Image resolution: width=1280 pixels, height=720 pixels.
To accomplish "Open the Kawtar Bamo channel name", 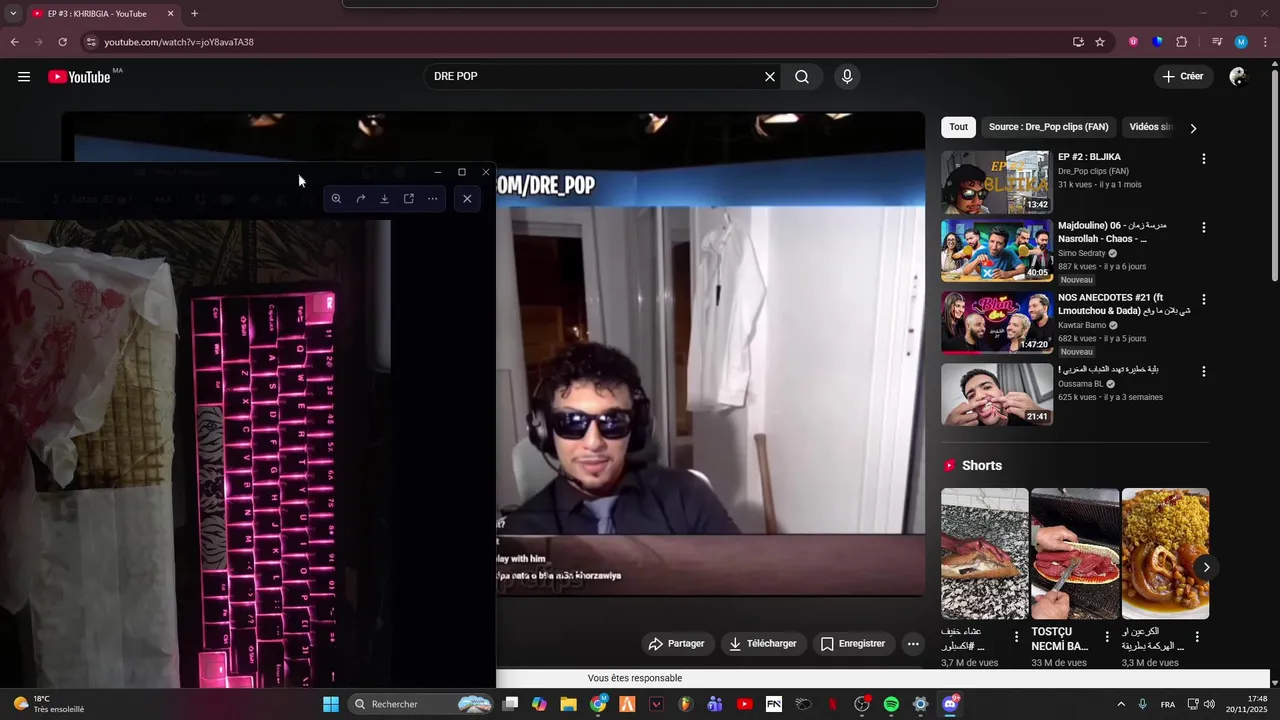I will tap(1082, 325).
